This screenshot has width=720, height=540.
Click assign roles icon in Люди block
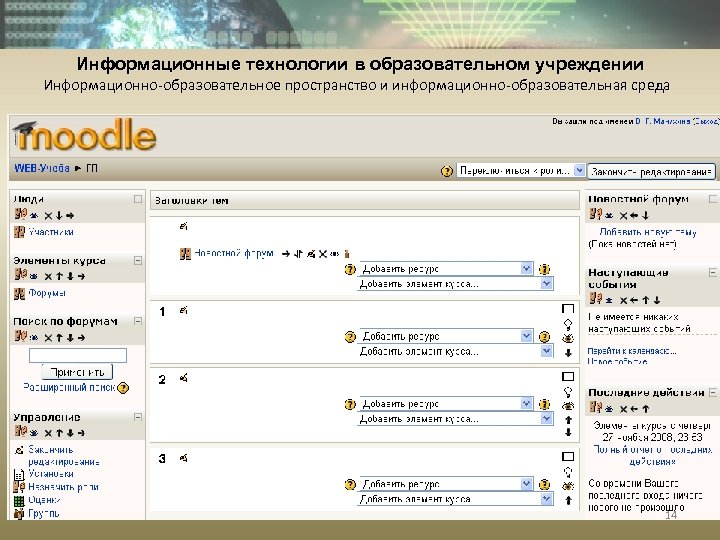point(21,214)
